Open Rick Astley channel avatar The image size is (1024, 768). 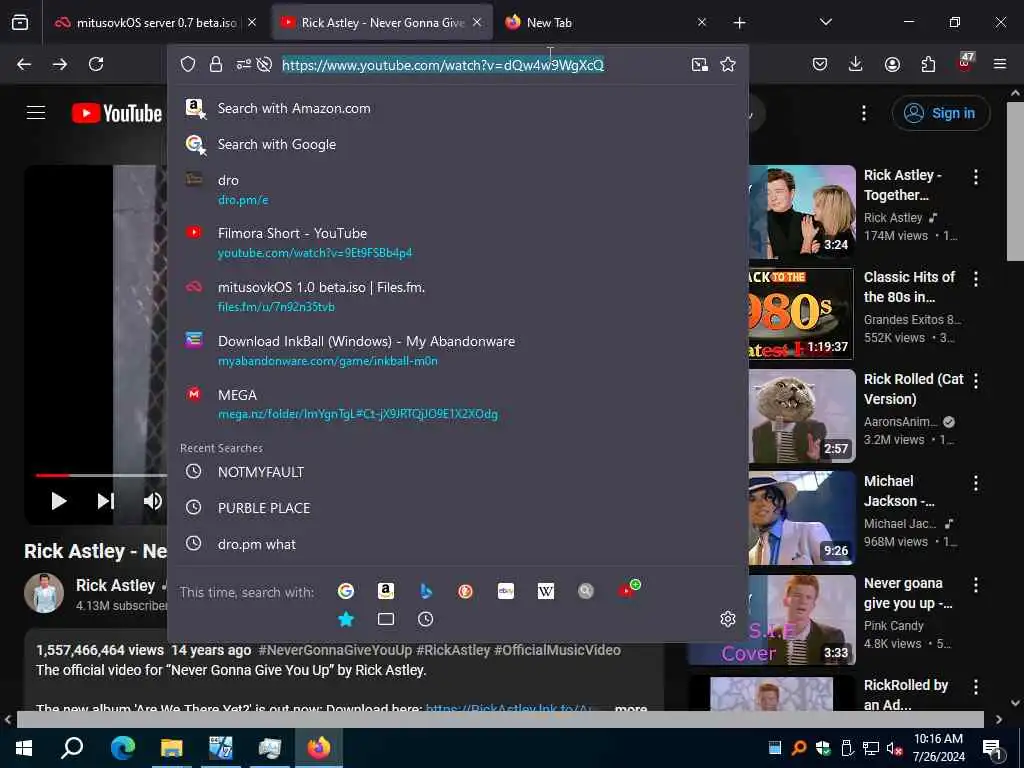point(44,592)
